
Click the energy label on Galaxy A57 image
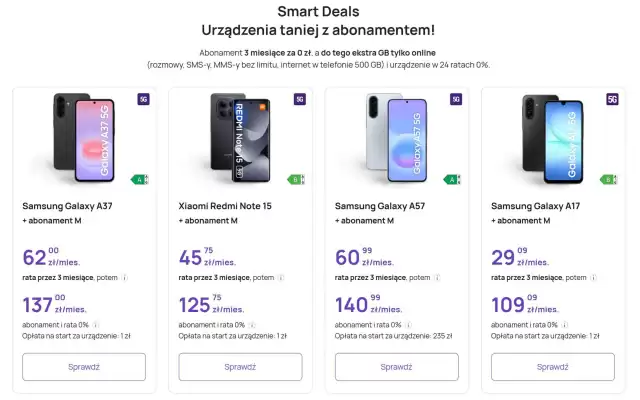pos(453,180)
